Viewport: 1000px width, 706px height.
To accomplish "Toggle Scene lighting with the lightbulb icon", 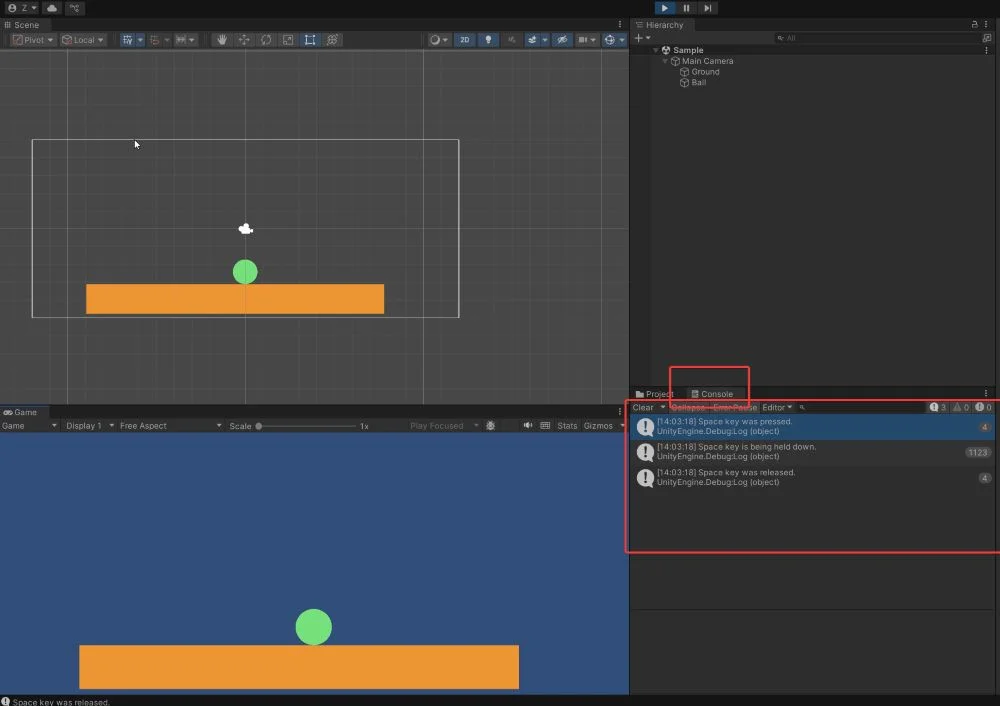I will pos(489,40).
